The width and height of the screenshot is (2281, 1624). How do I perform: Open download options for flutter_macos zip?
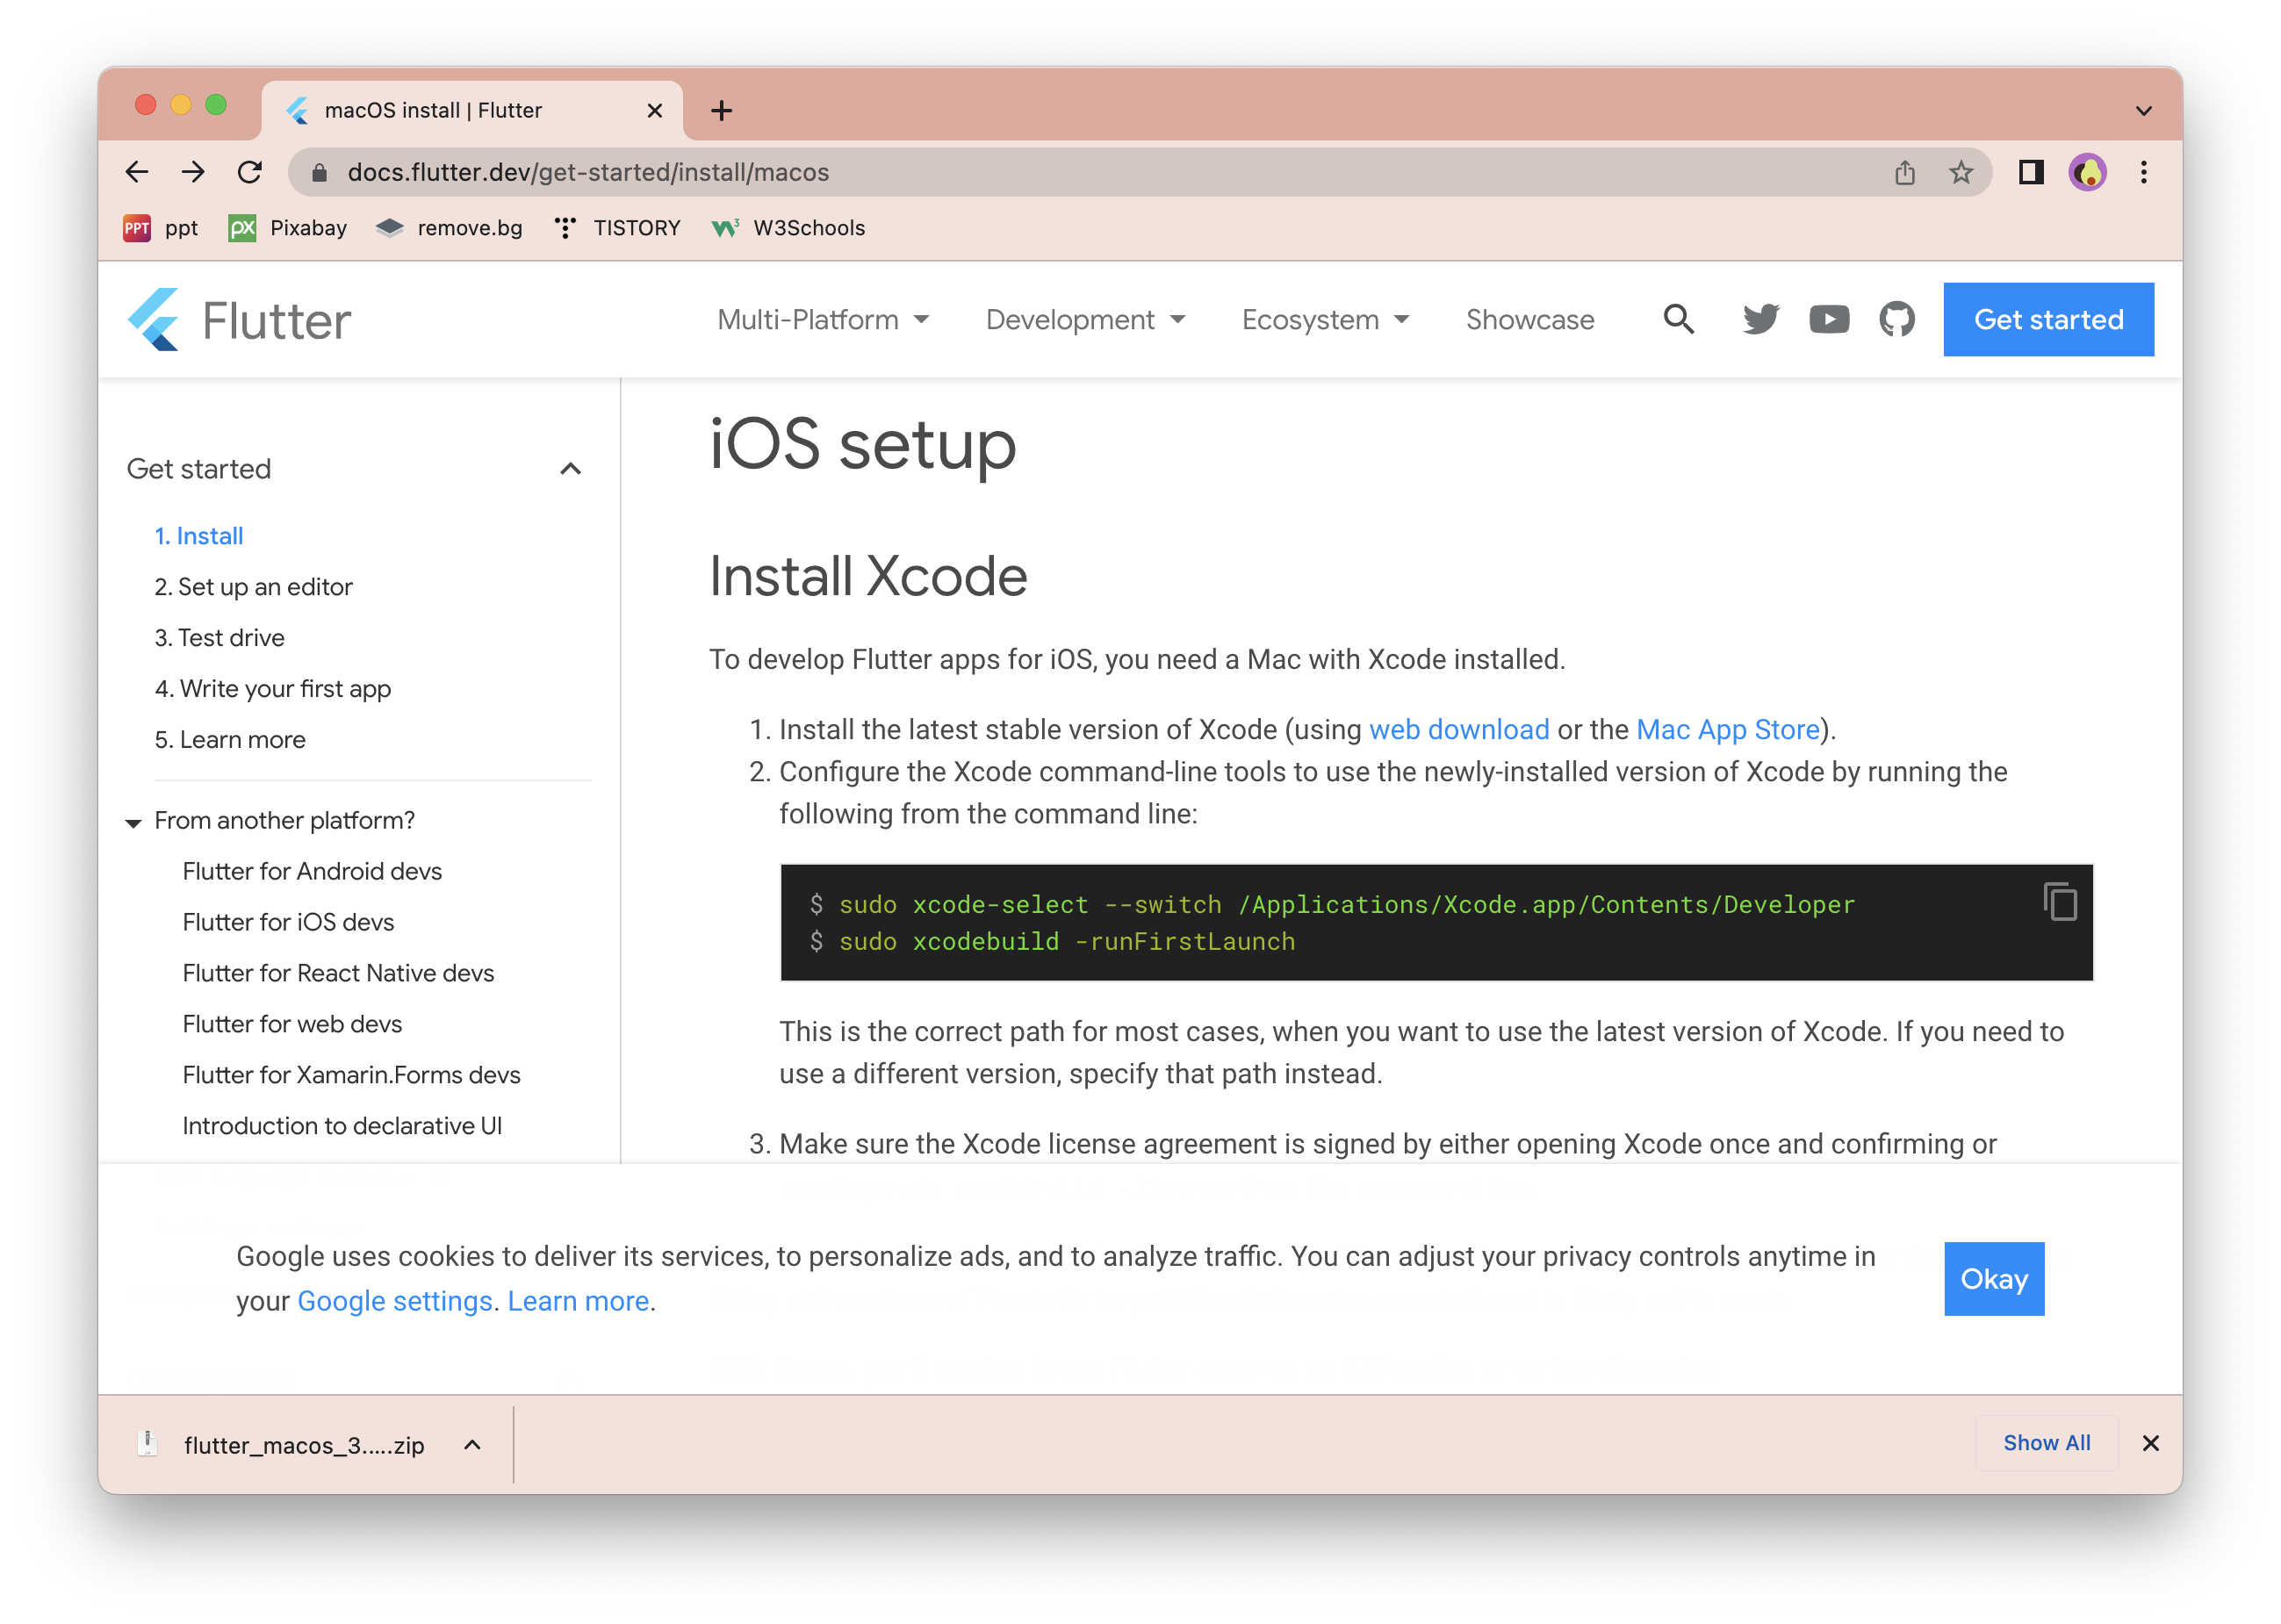(x=472, y=1445)
